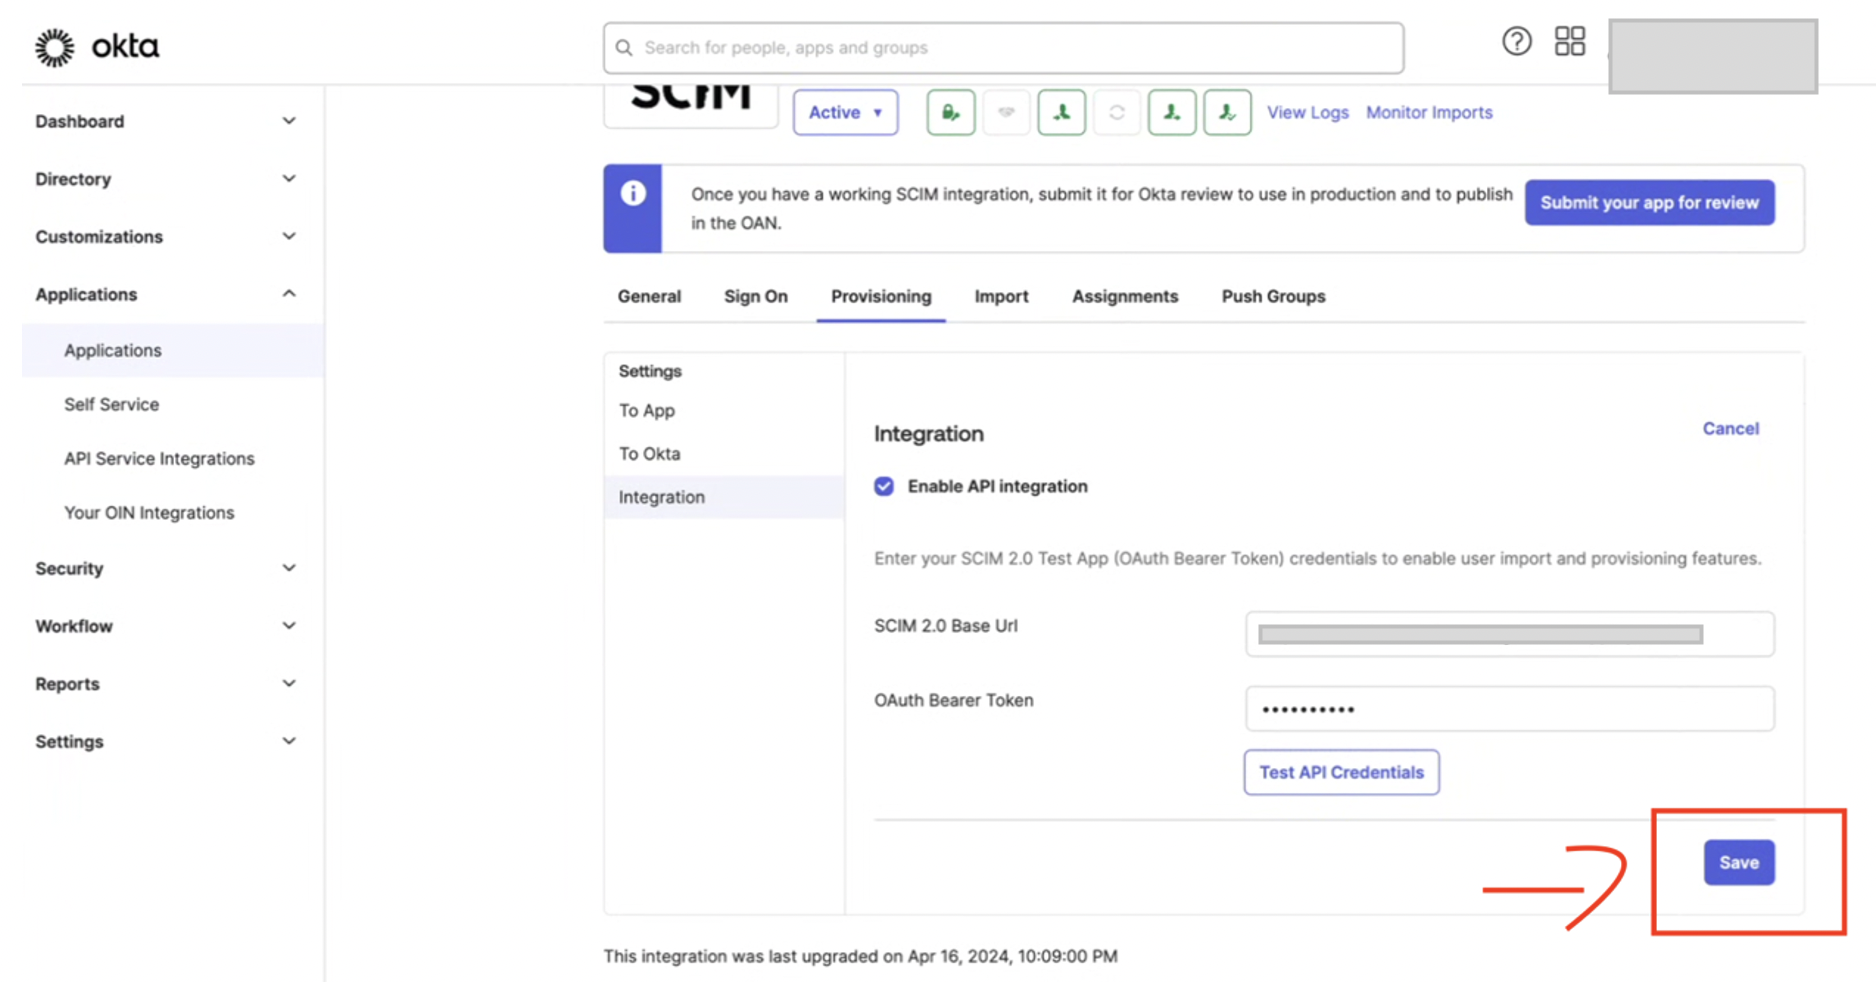
Task: Click the greyed handshake status icon
Action: tap(1006, 112)
